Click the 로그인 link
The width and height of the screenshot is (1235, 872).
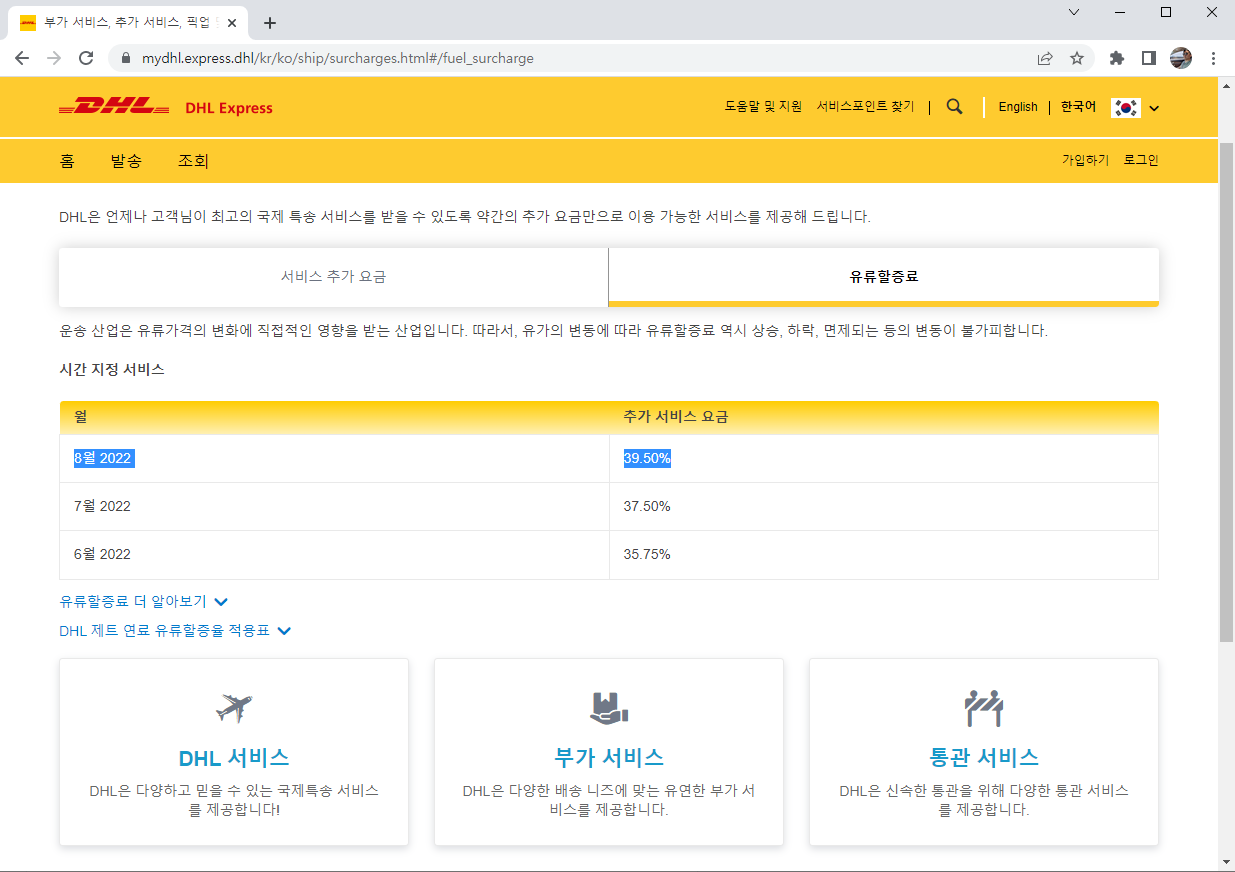[x=1141, y=160]
